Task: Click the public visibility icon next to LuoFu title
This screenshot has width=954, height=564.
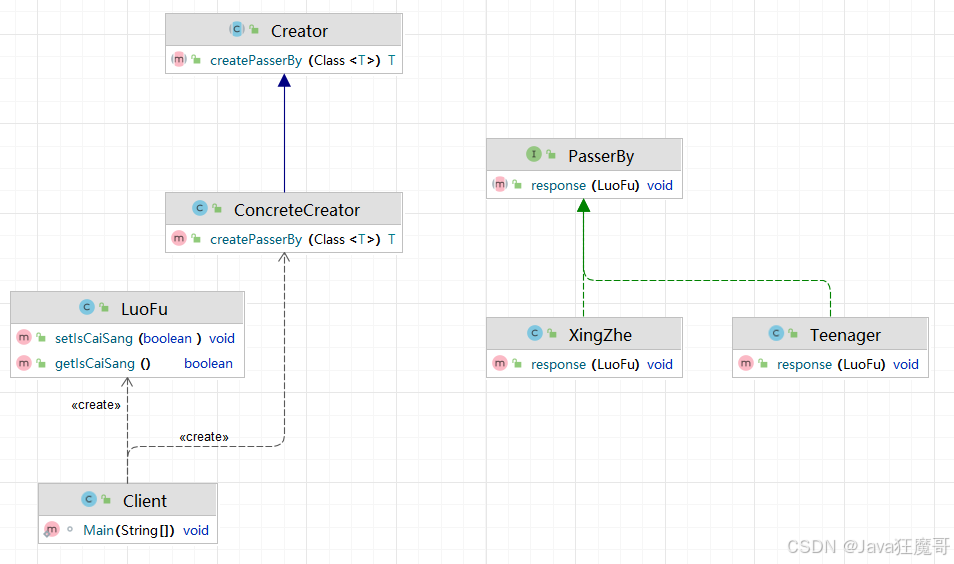Action: coord(104,307)
